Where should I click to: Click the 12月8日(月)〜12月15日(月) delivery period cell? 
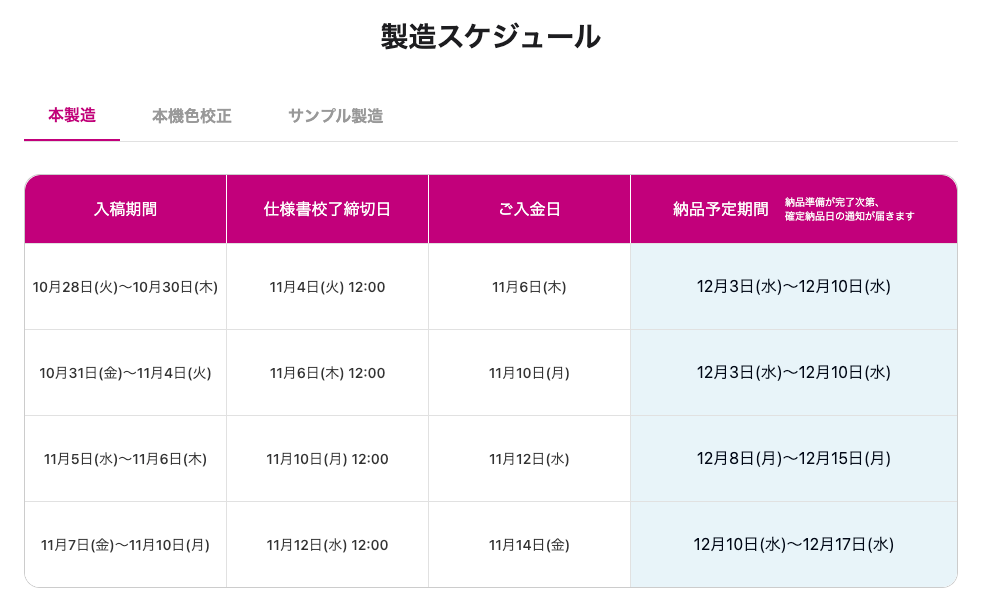793,459
